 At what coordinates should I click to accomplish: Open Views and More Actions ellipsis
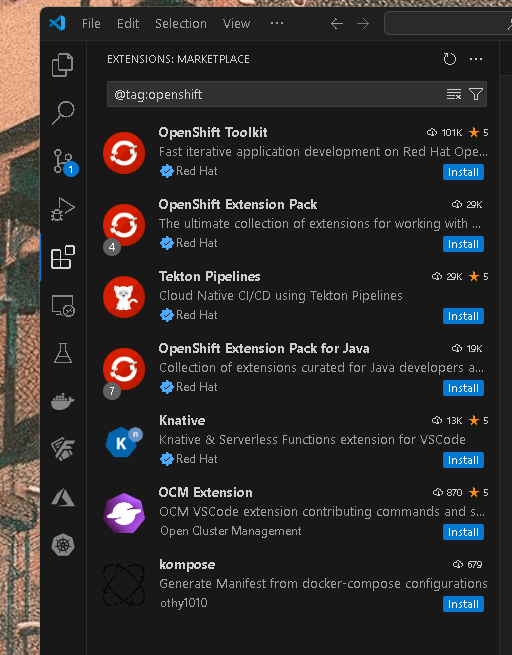[x=476, y=59]
